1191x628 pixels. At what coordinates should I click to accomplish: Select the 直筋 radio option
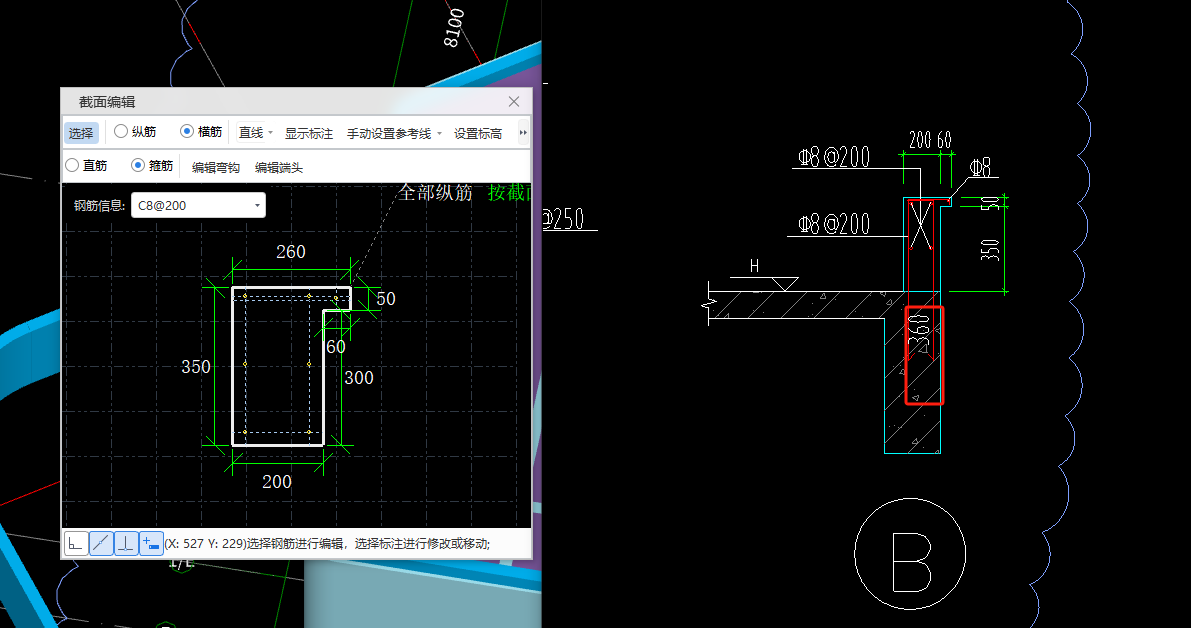point(86,165)
